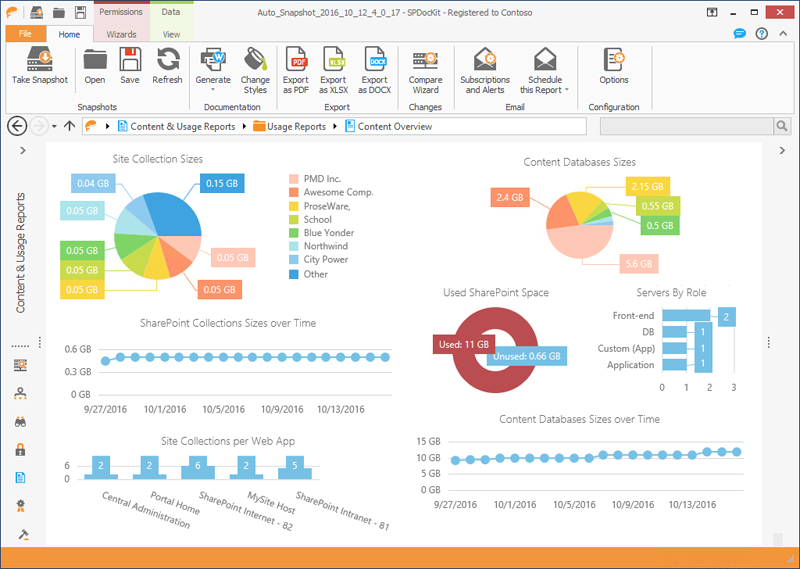Click the forward navigation arrow

click(x=39, y=126)
